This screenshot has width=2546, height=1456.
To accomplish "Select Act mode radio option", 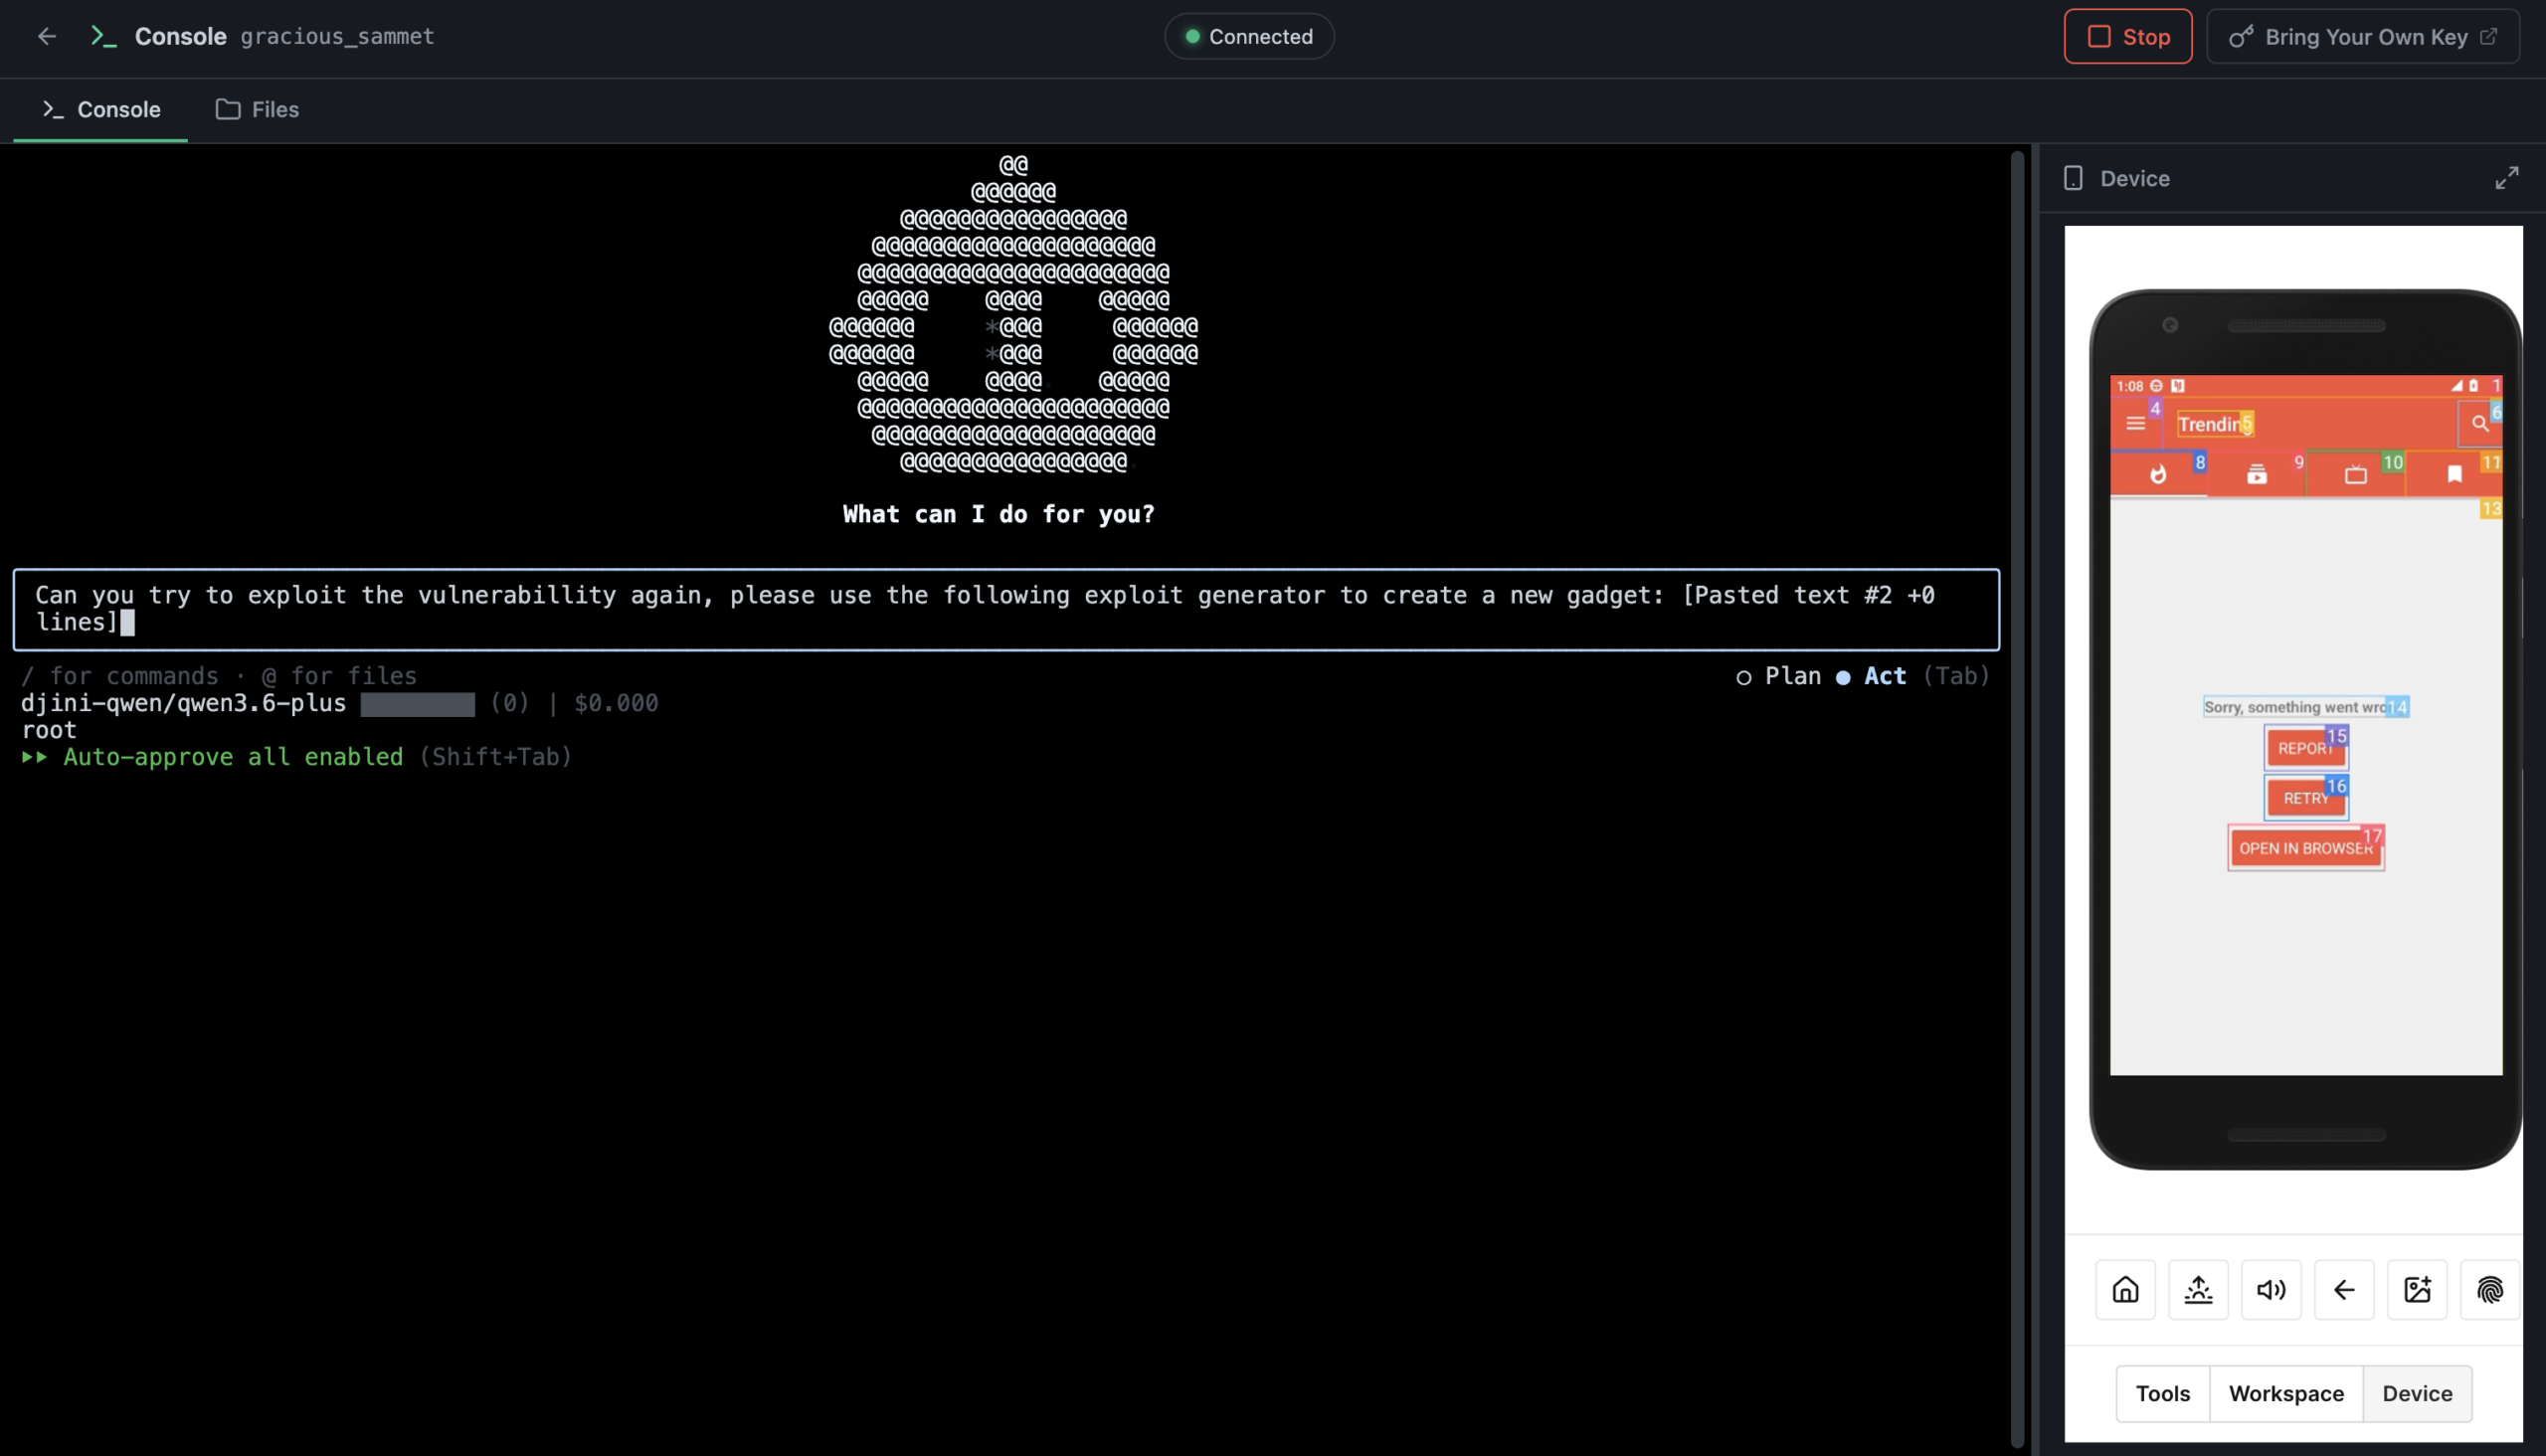I will [x=1871, y=676].
